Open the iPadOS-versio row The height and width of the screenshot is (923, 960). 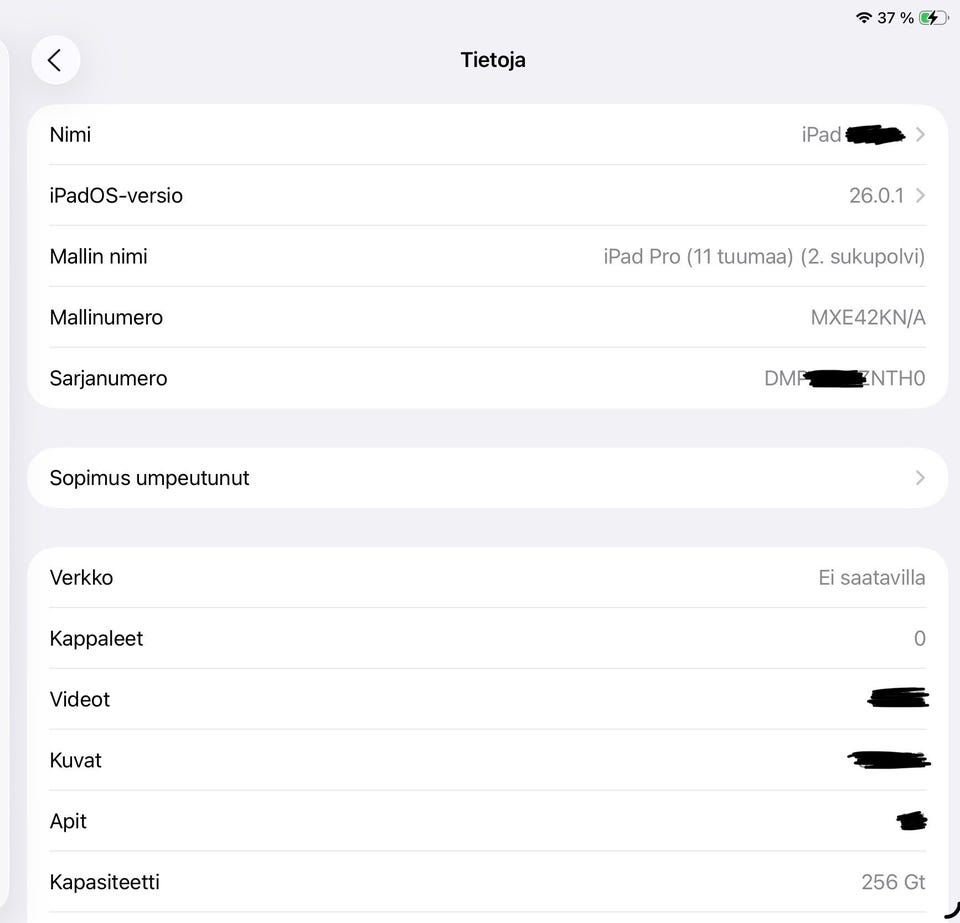487,196
